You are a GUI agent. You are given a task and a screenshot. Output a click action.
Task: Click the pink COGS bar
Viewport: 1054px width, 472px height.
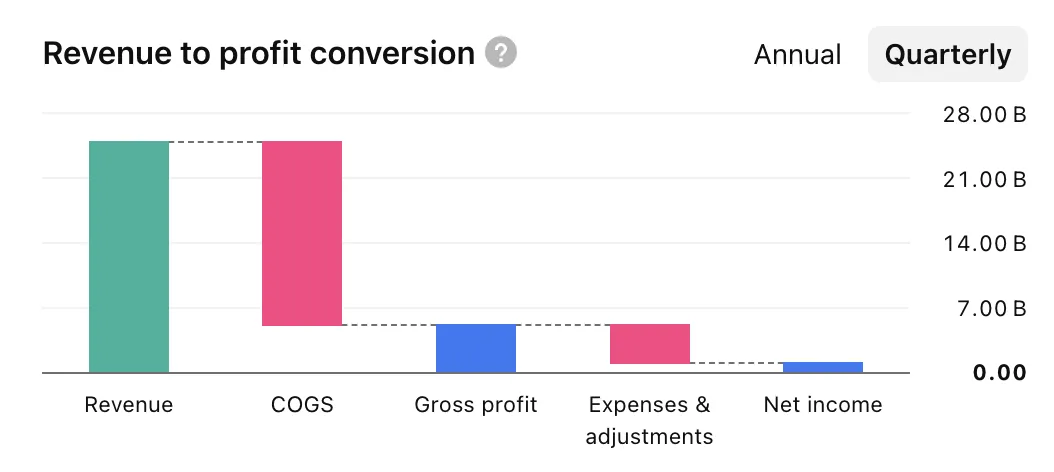tap(302, 233)
